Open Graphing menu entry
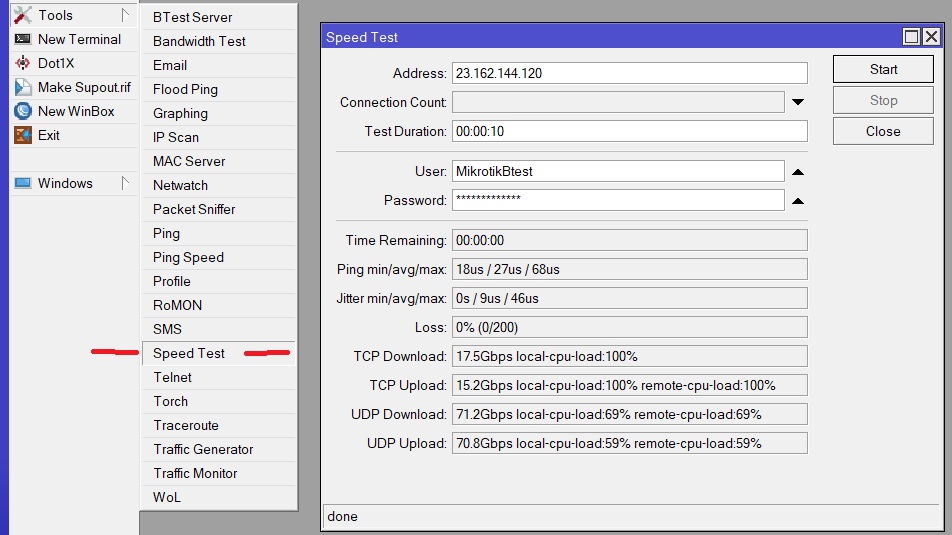952x535 pixels. (219, 113)
